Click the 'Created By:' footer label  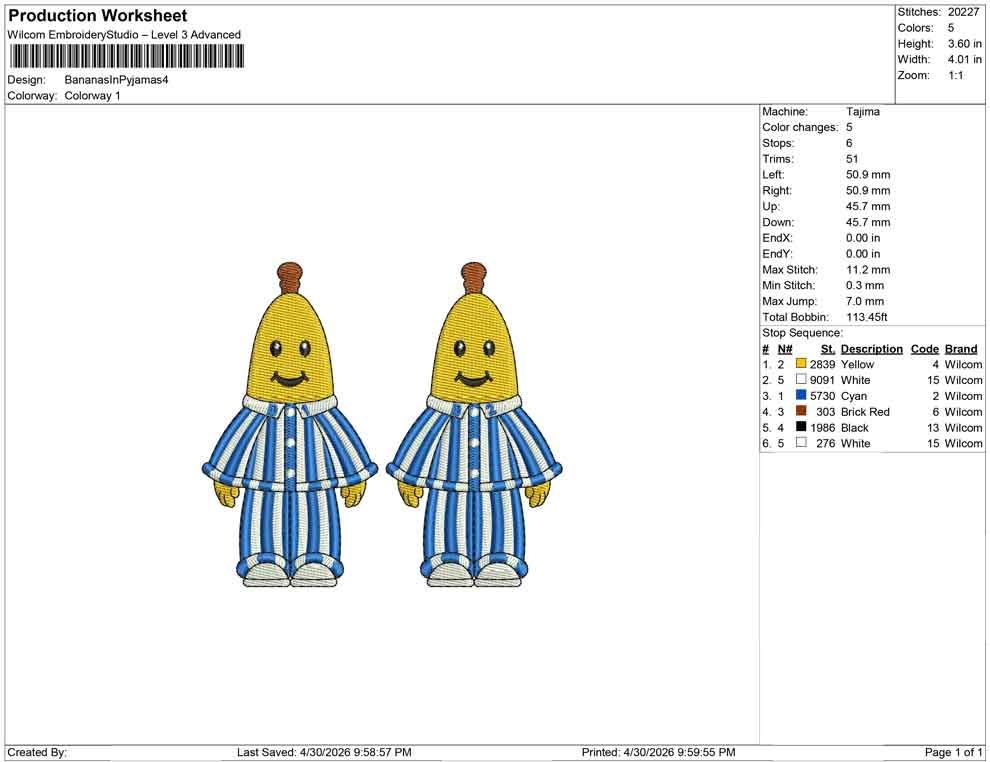click(37, 752)
